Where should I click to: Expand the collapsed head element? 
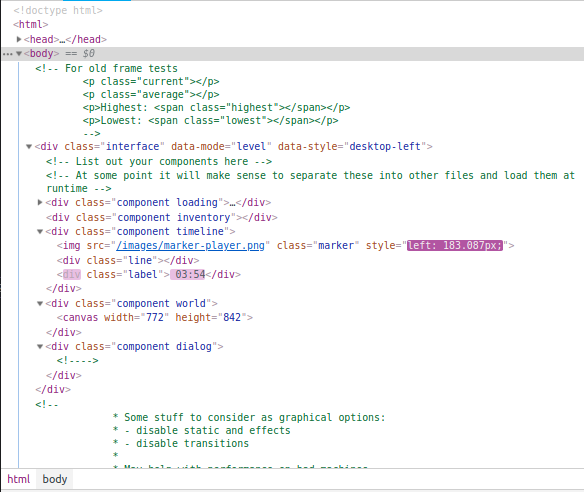pyautogui.click(x=19, y=39)
